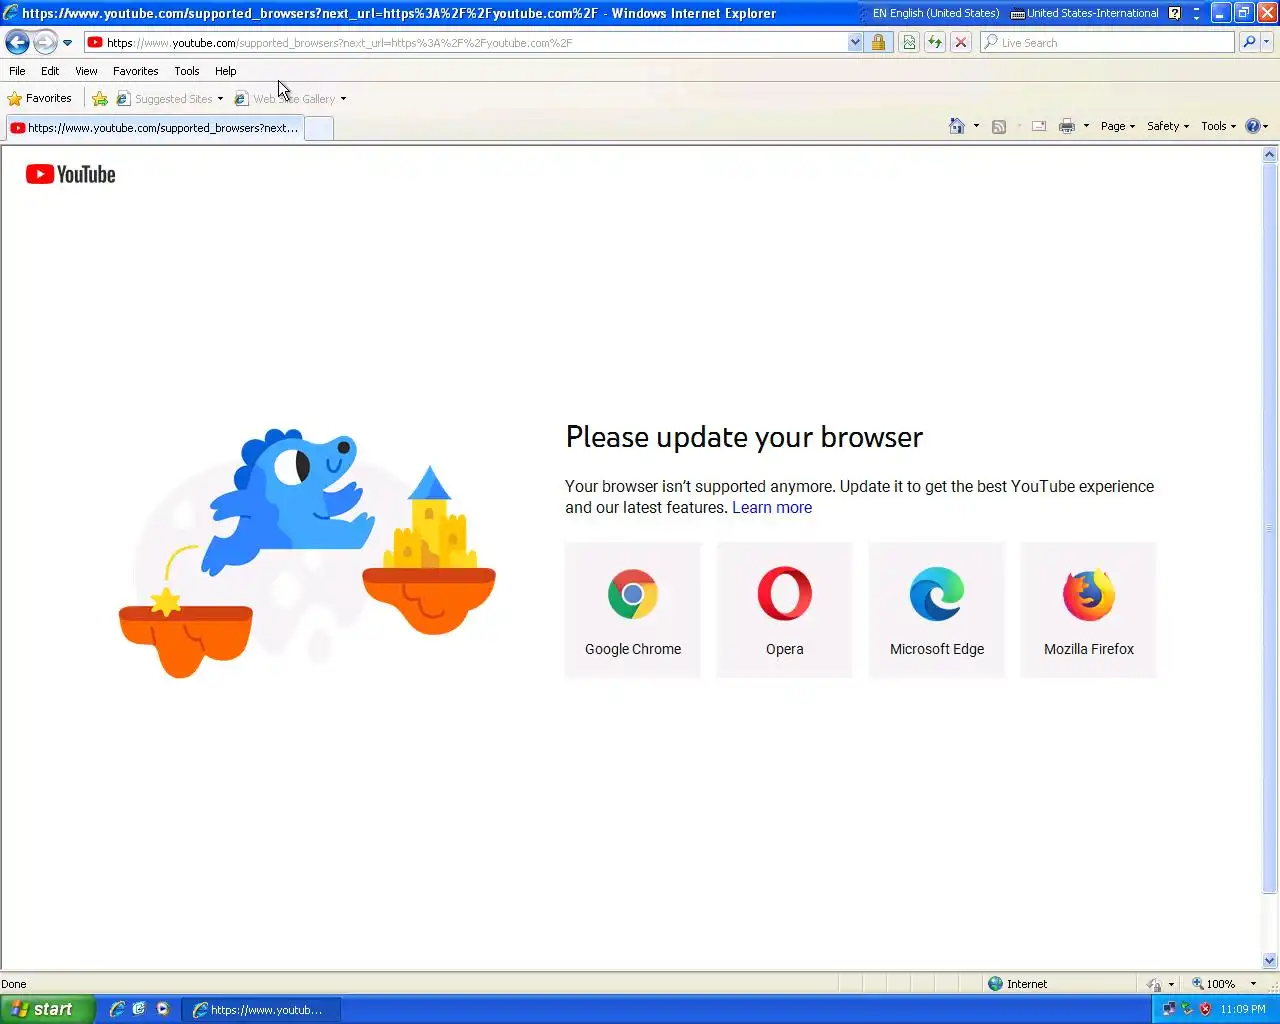The width and height of the screenshot is (1280, 1024).
Task: Select the youtube.com supported_browsers tab
Action: click(154, 128)
